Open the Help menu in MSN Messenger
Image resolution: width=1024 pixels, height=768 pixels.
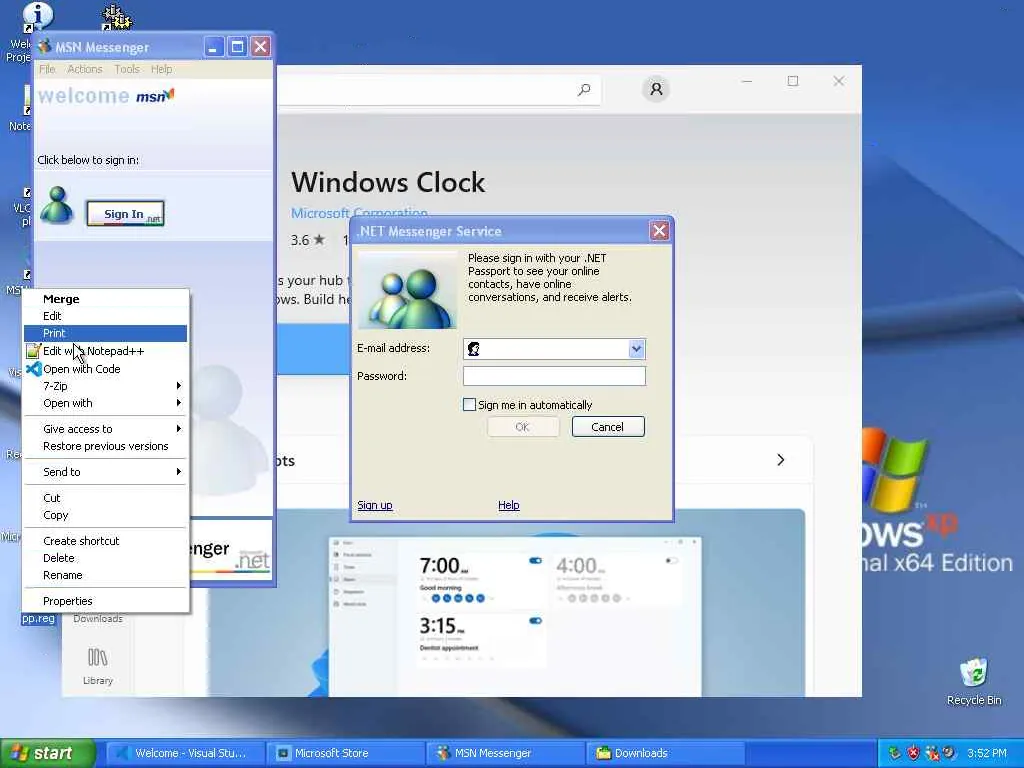click(161, 69)
